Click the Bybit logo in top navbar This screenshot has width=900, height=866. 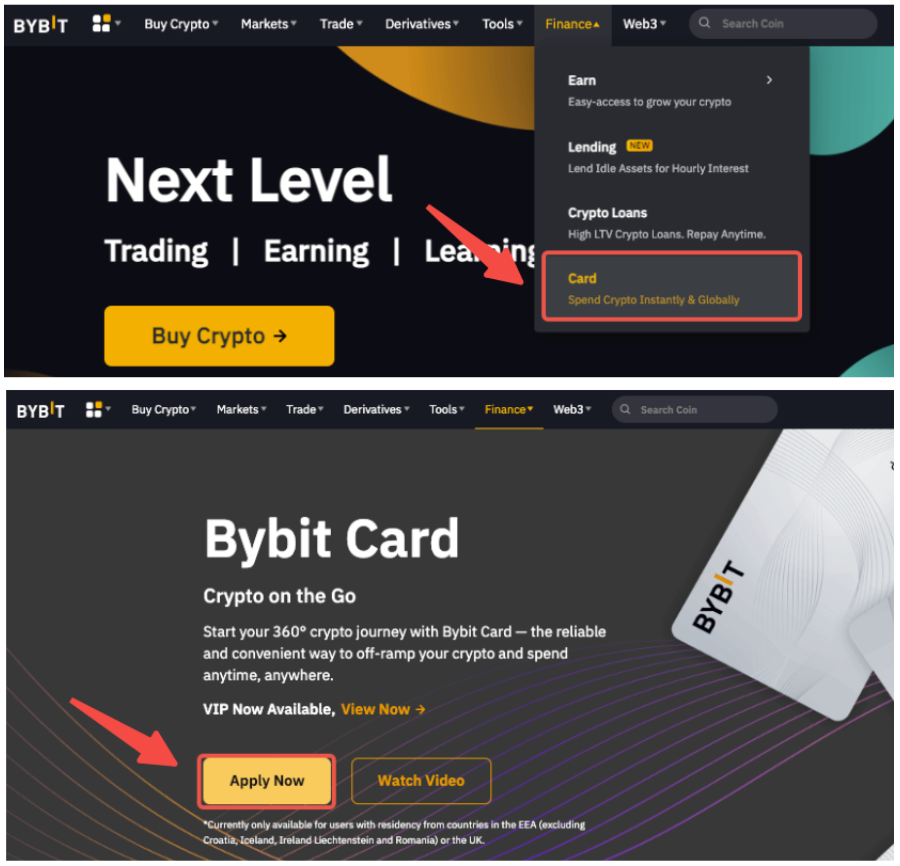click(41, 25)
